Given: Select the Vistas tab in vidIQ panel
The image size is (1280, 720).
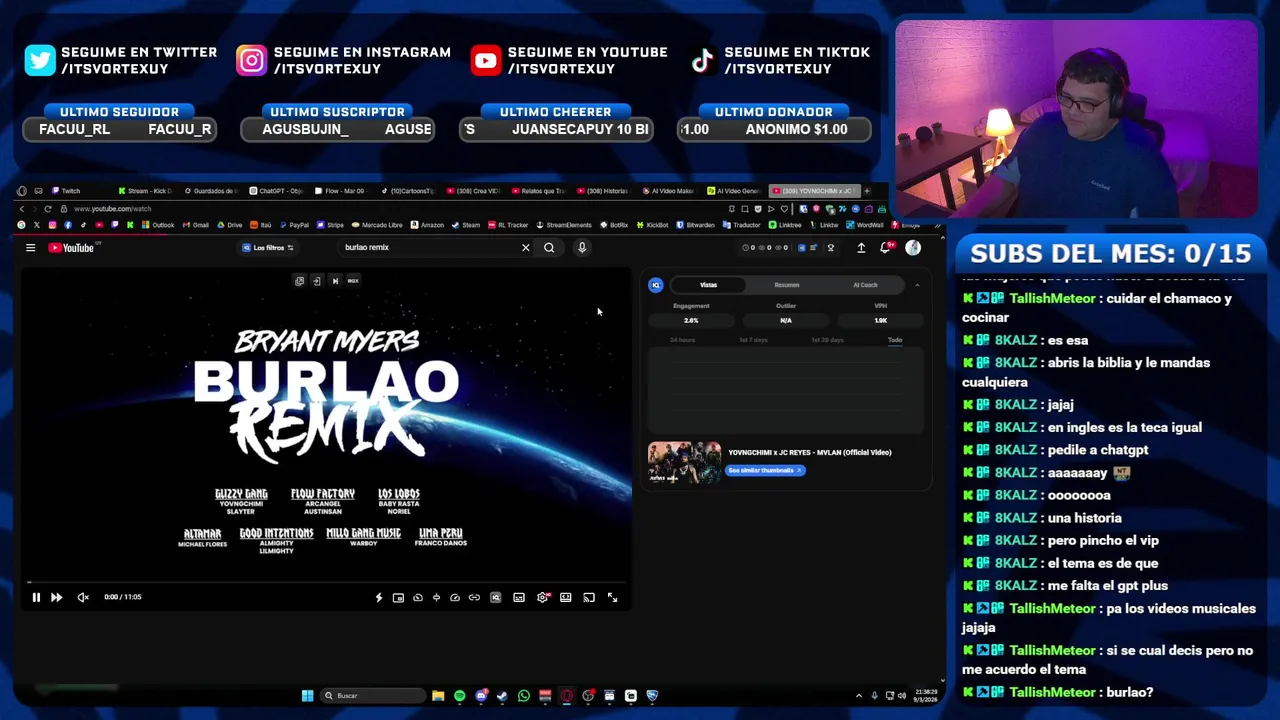Looking at the screenshot, I should coord(708,285).
